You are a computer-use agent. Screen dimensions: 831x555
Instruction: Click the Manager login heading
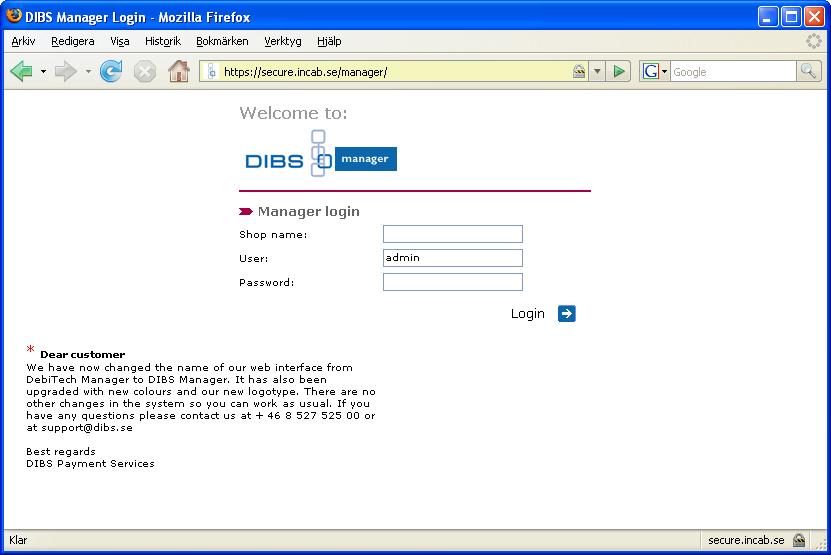point(308,211)
